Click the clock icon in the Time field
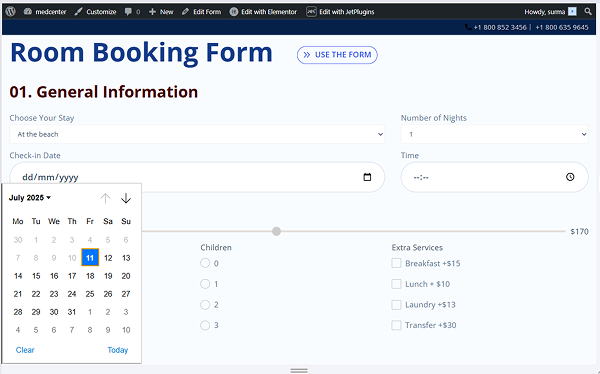 pyautogui.click(x=570, y=177)
